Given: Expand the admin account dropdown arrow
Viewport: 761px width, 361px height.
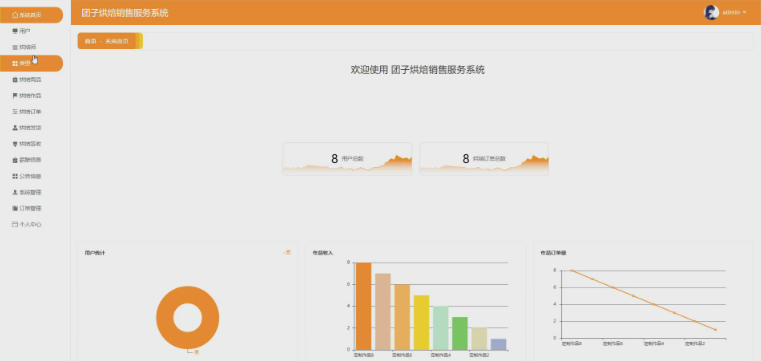Looking at the screenshot, I should point(744,13).
